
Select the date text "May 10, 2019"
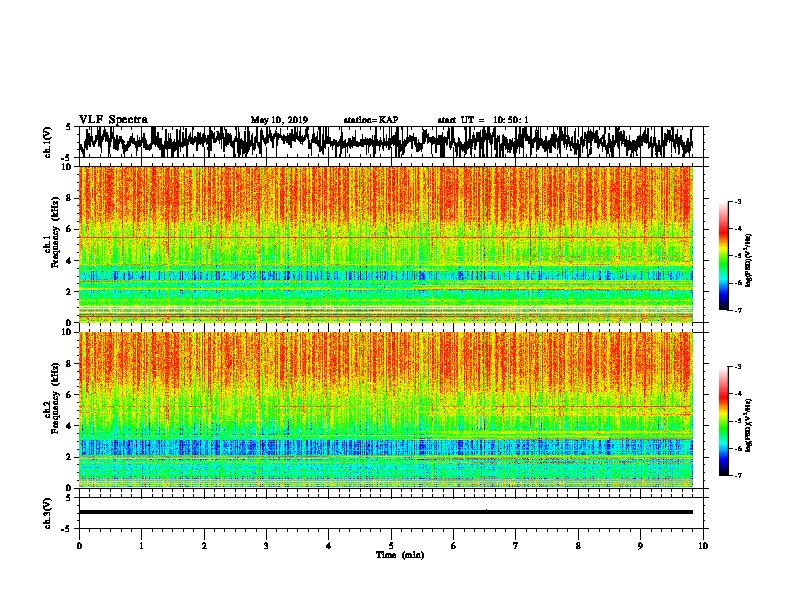click(279, 120)
